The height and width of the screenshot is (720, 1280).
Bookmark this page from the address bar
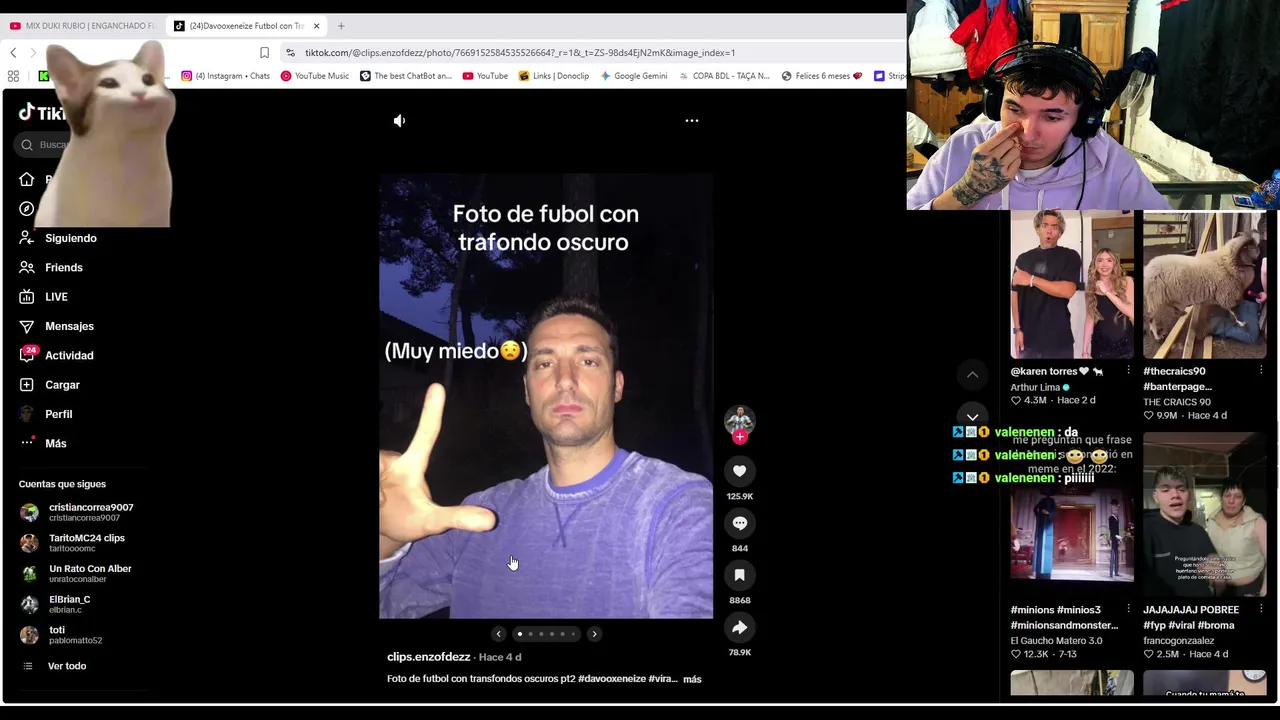pos(264,53)
